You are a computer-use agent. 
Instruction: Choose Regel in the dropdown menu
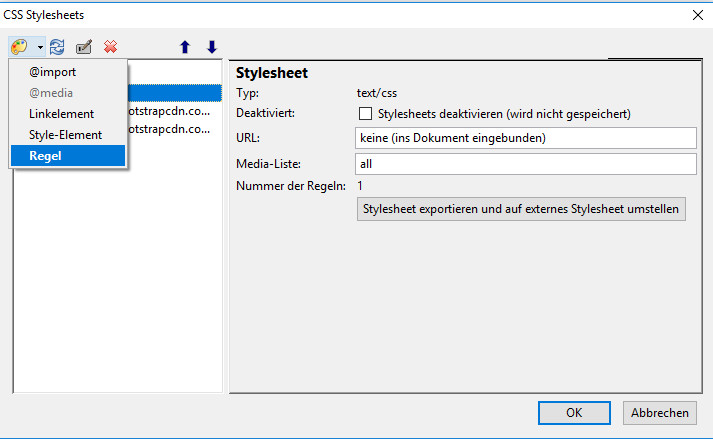[x=46, y=156]
